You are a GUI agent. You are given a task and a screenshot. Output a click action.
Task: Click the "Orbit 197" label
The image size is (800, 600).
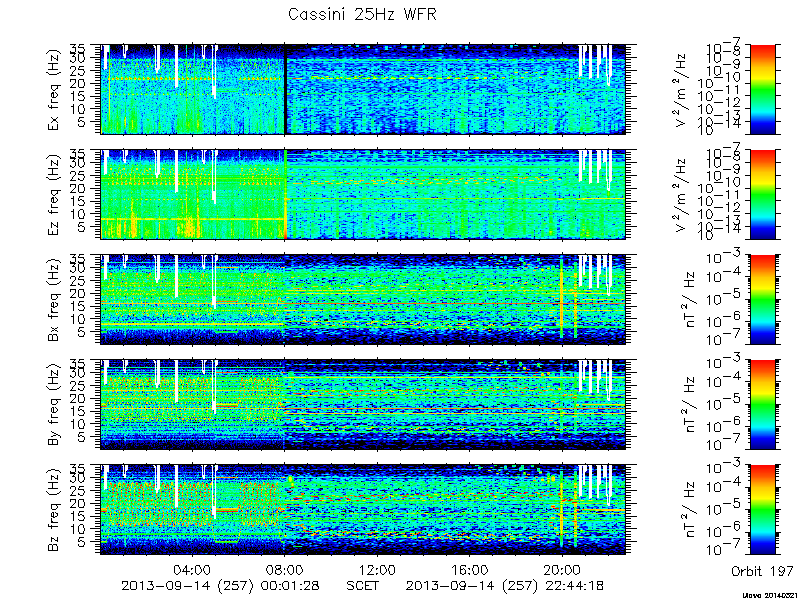click(762, 570)
